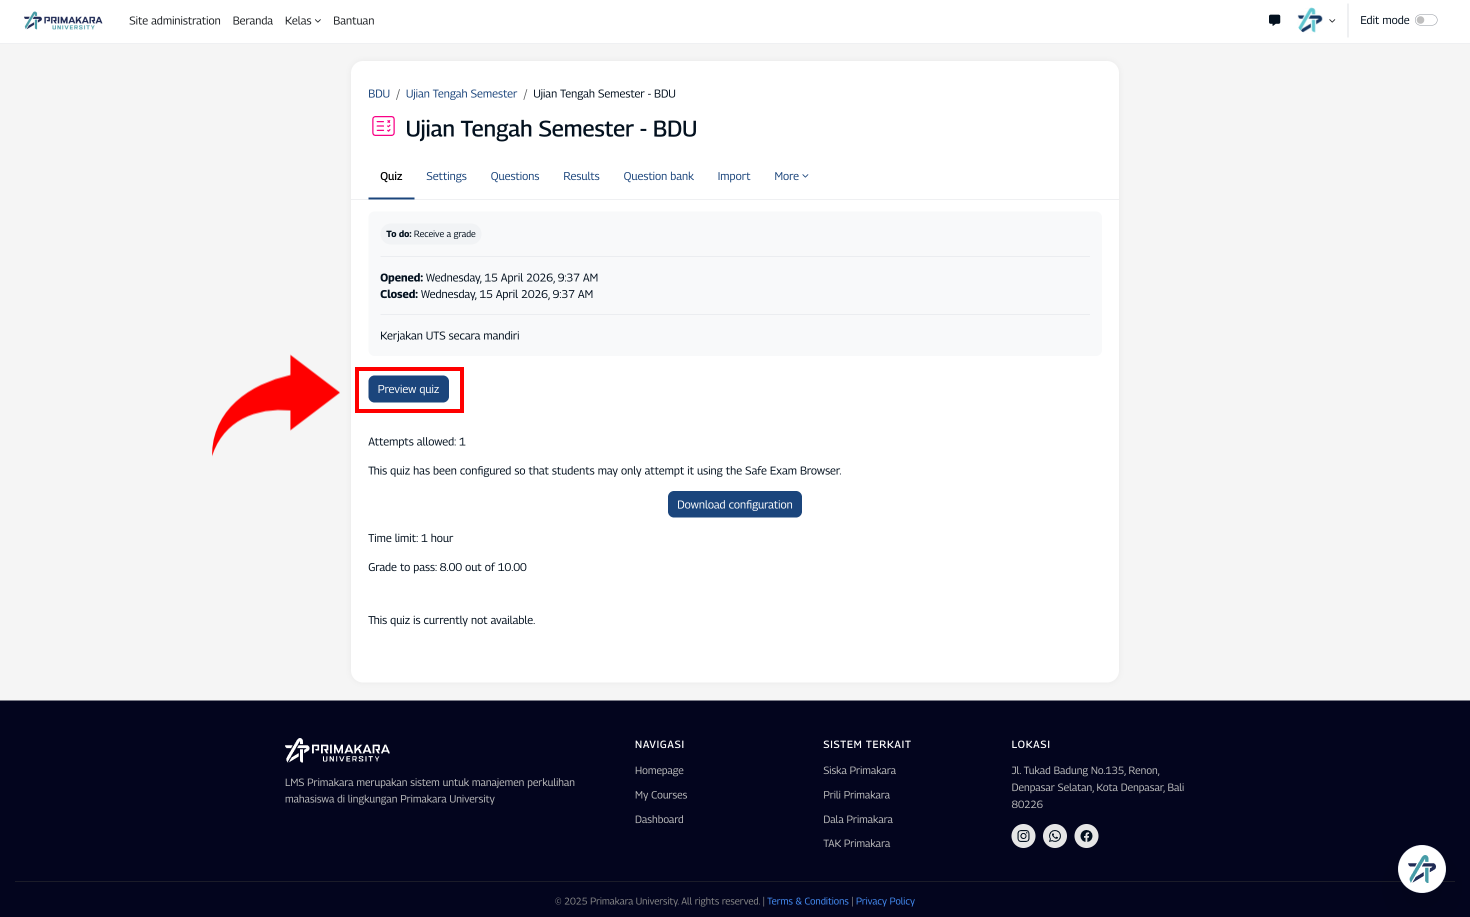Click the 'To do: Receive a grade' badge
The image size is (1470, 917).
(x=431, y=234)
